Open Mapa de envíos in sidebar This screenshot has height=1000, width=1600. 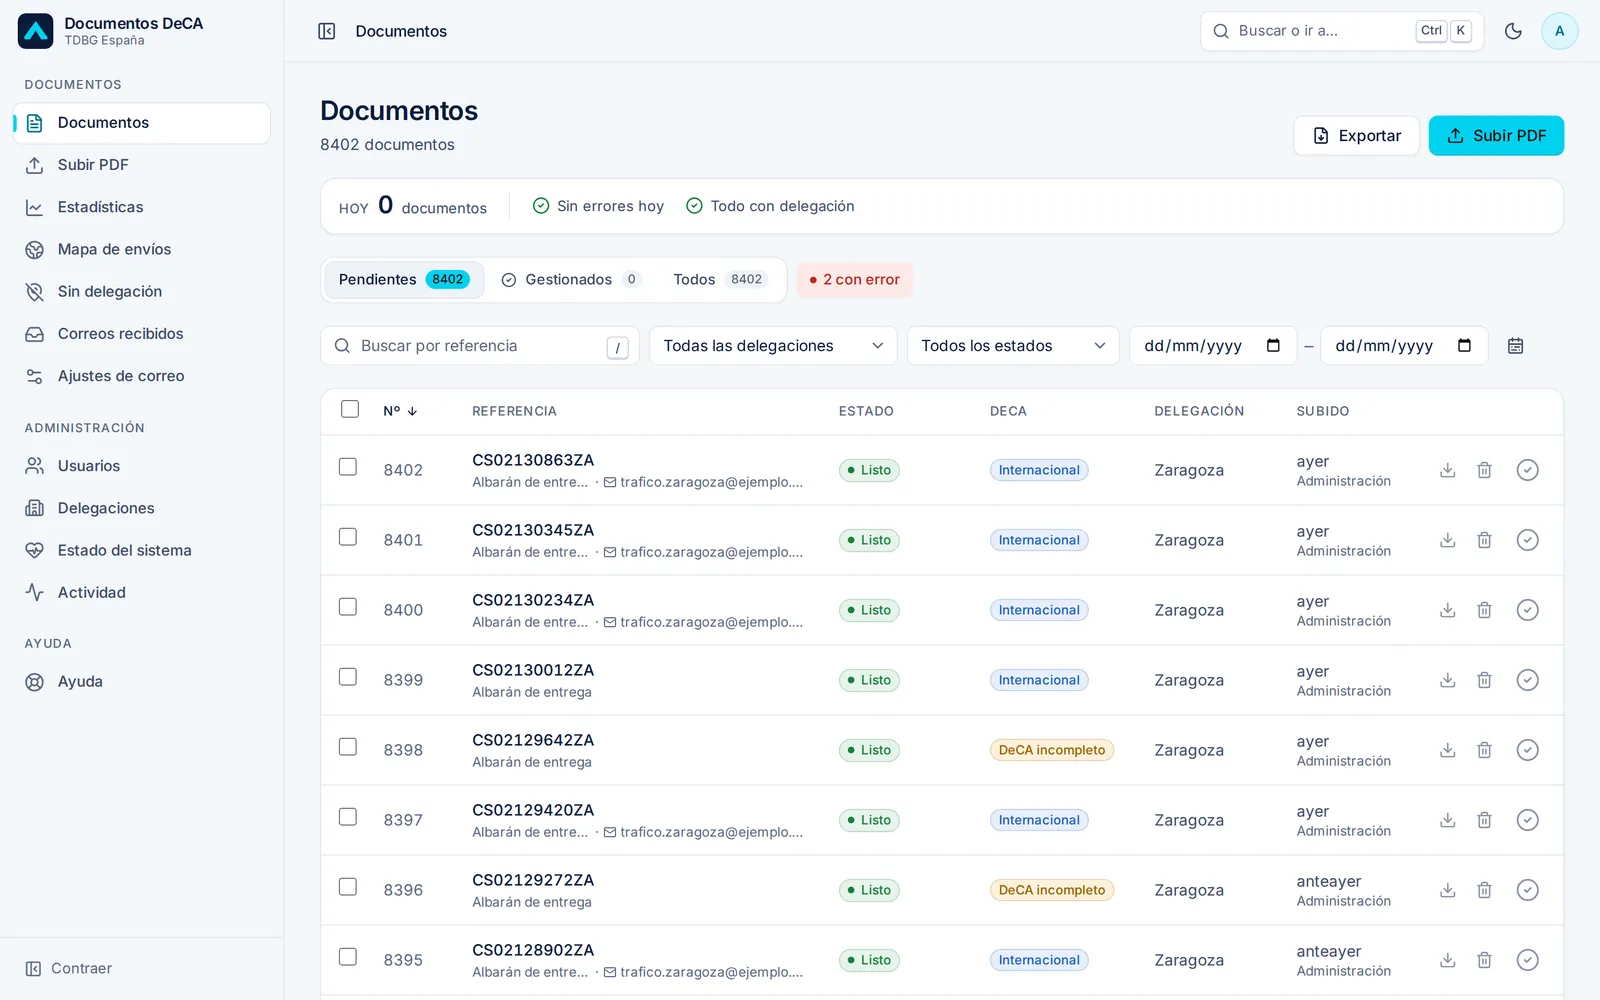coord(142,249)
